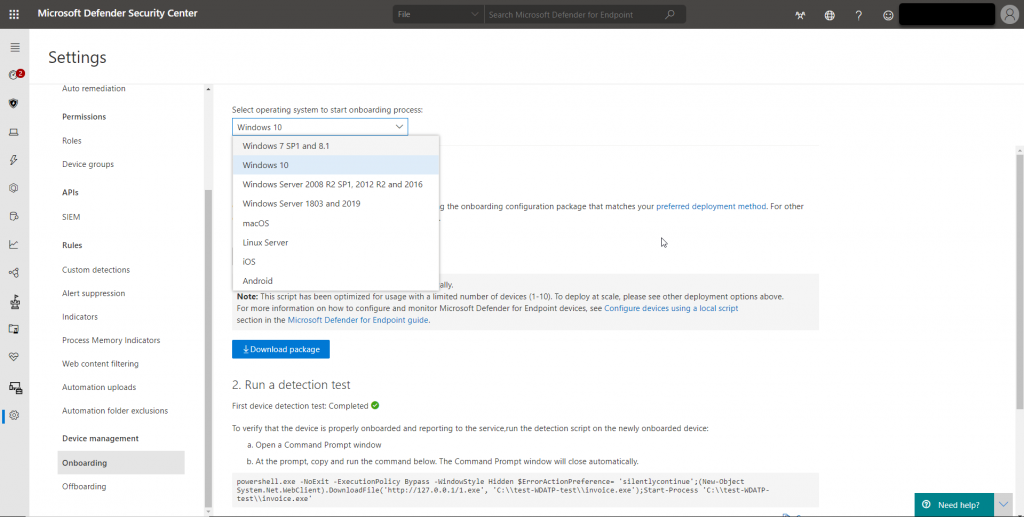1024x517 pixels.
Task: Open the Evaluation lab folder icon
Action: point(14,329)
